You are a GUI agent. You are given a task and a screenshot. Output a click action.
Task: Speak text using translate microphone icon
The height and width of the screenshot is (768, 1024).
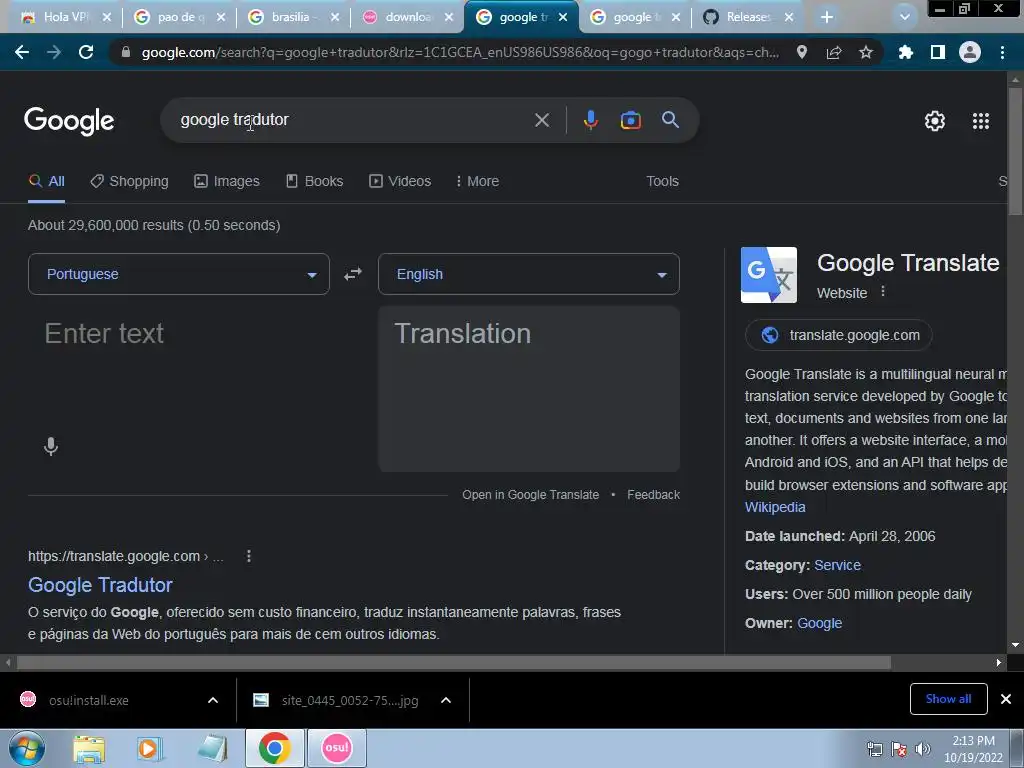51,447
